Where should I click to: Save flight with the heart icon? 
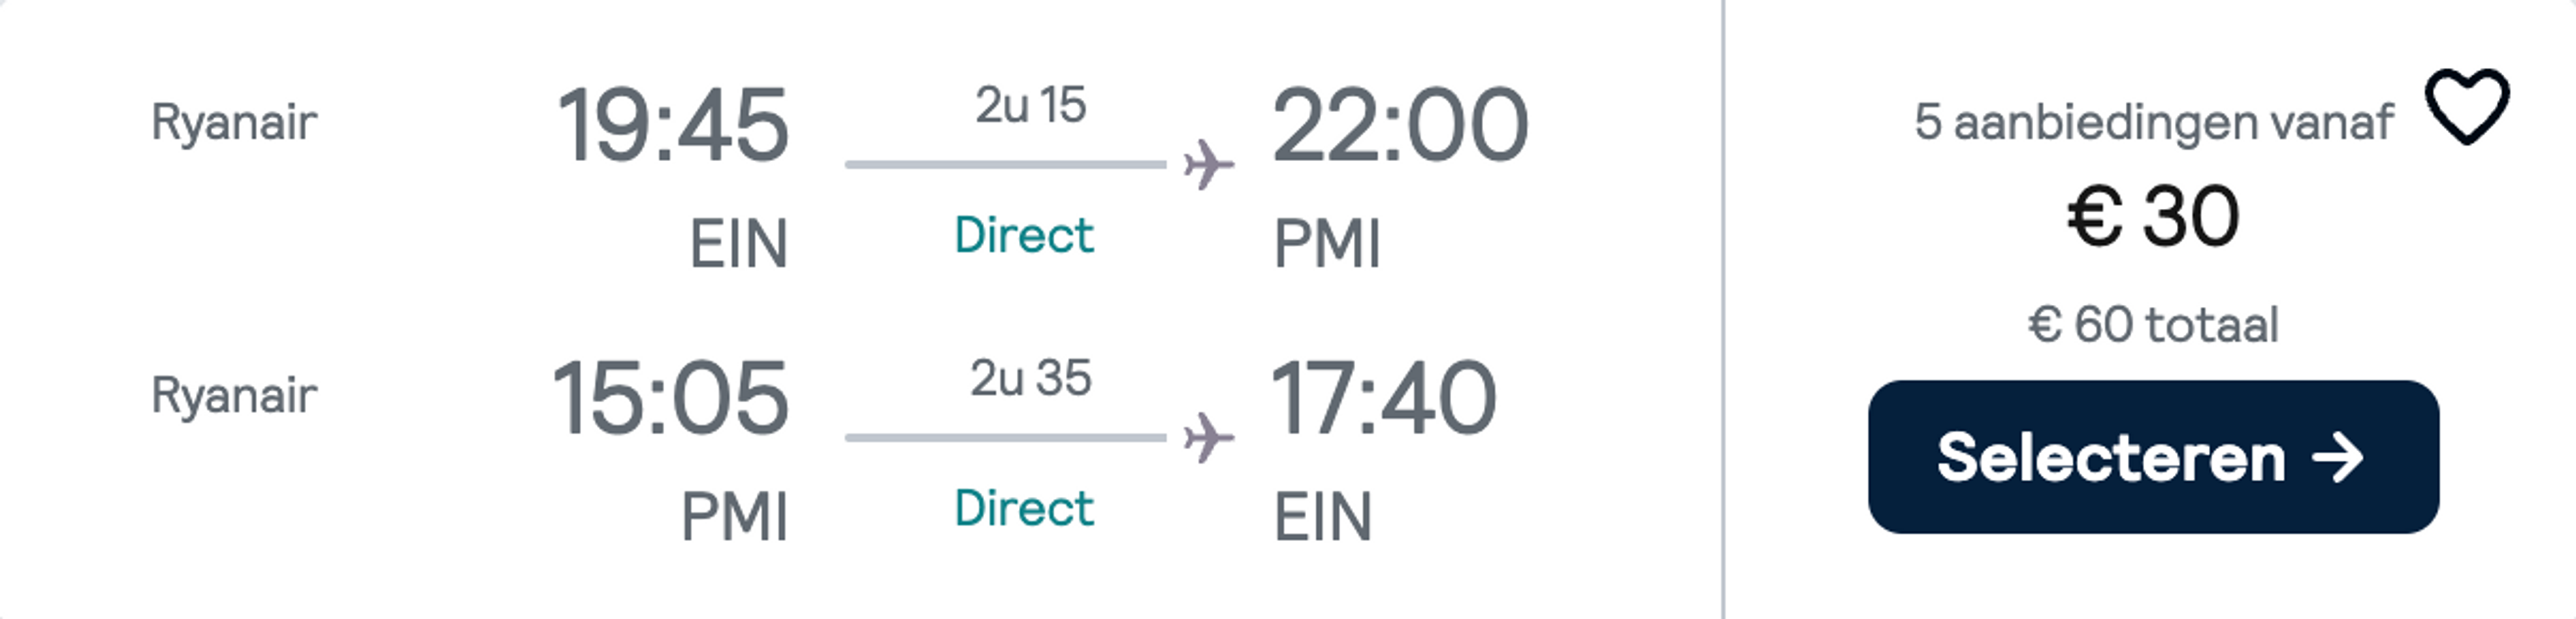pyautogui.click(x=2466, y=106)
